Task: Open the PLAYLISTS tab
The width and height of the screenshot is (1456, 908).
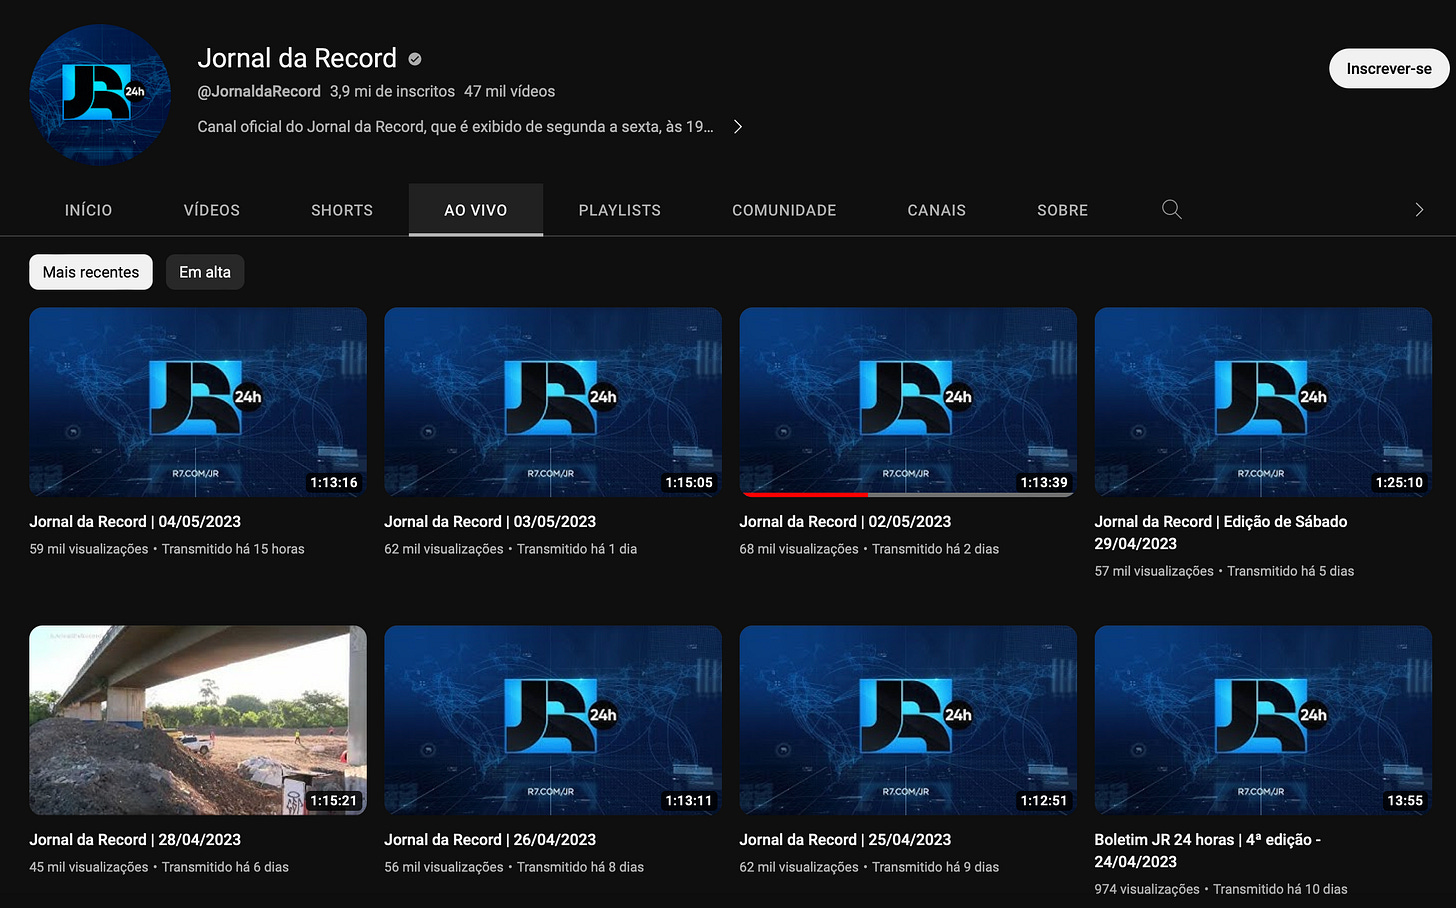Action: click(620, 210)
